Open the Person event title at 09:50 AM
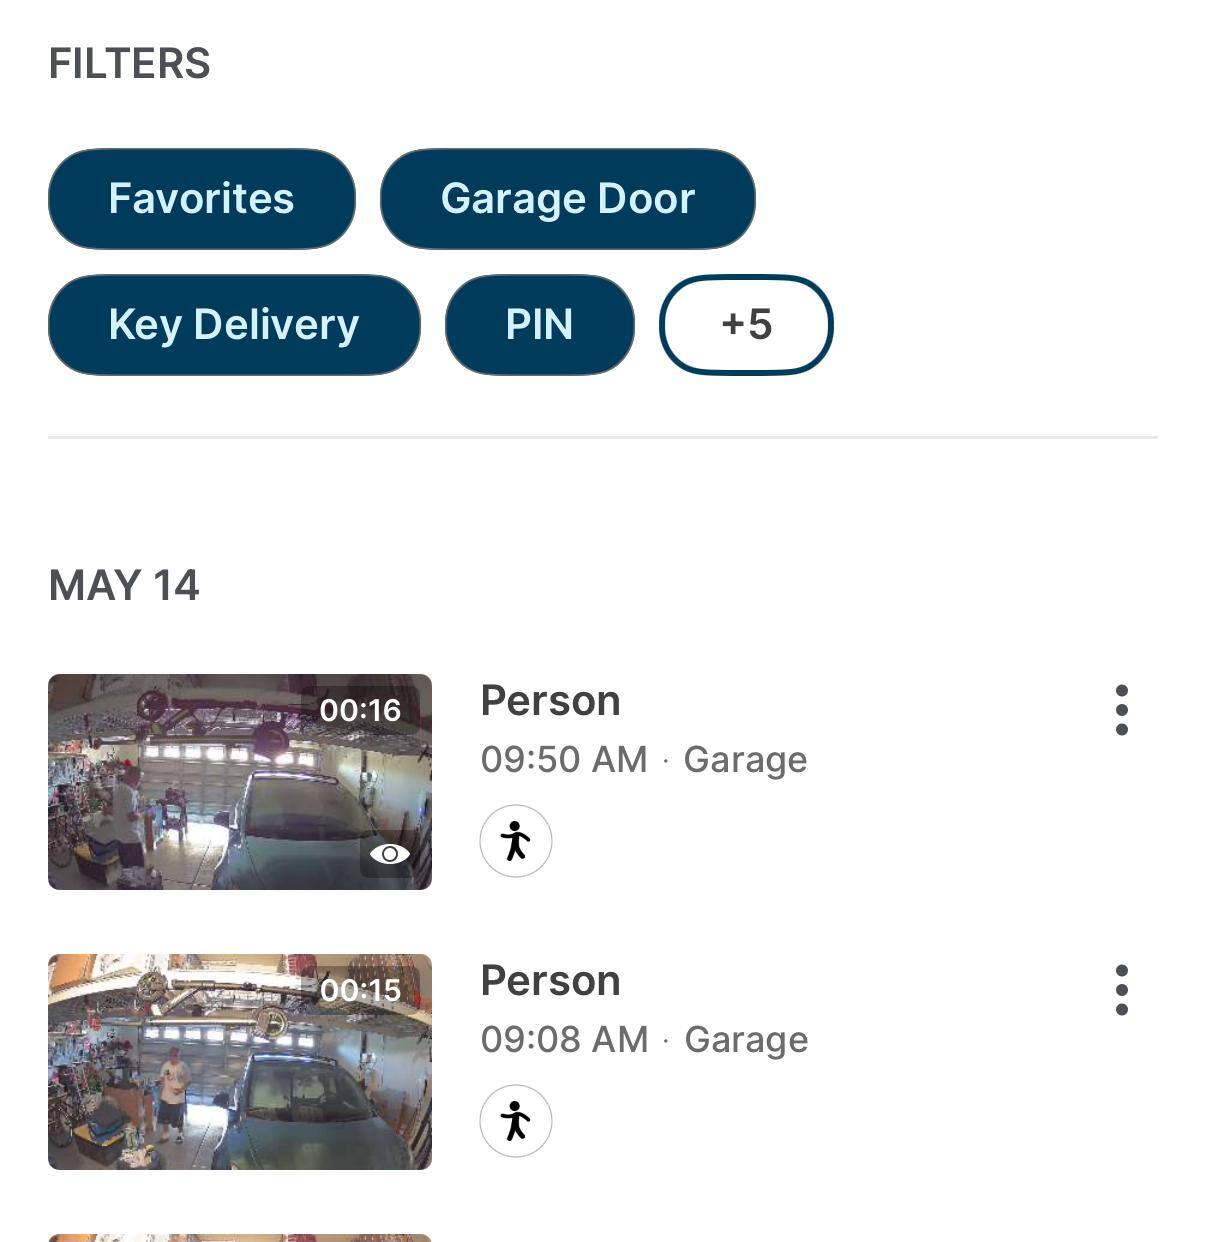This screenshot has height=1242, width=1206. tap(550, 701)
